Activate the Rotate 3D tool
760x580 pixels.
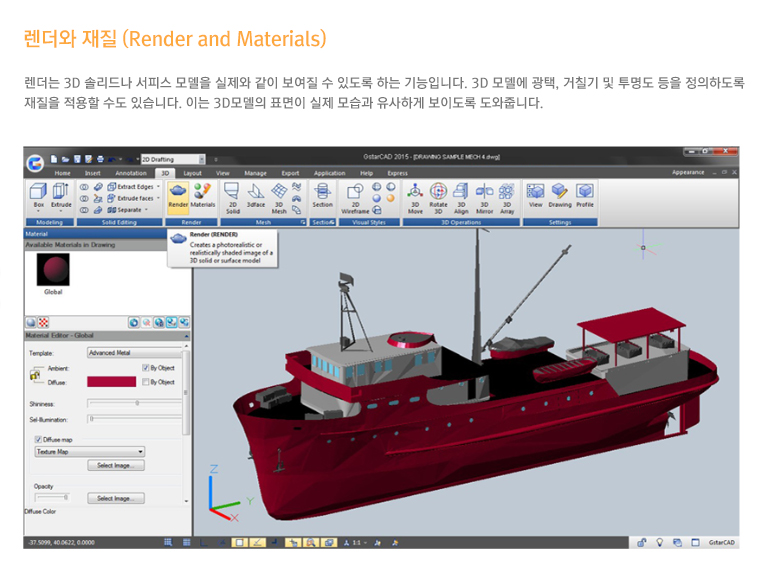pos(438,192)
